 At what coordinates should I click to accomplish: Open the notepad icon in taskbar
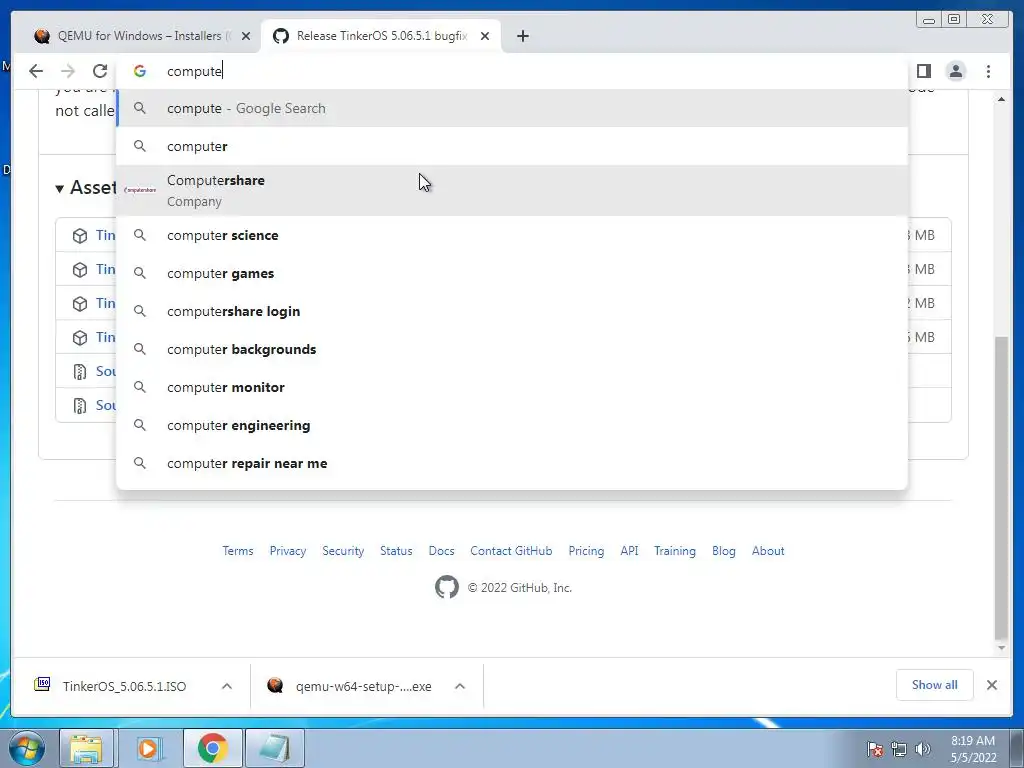pos(275,748)
